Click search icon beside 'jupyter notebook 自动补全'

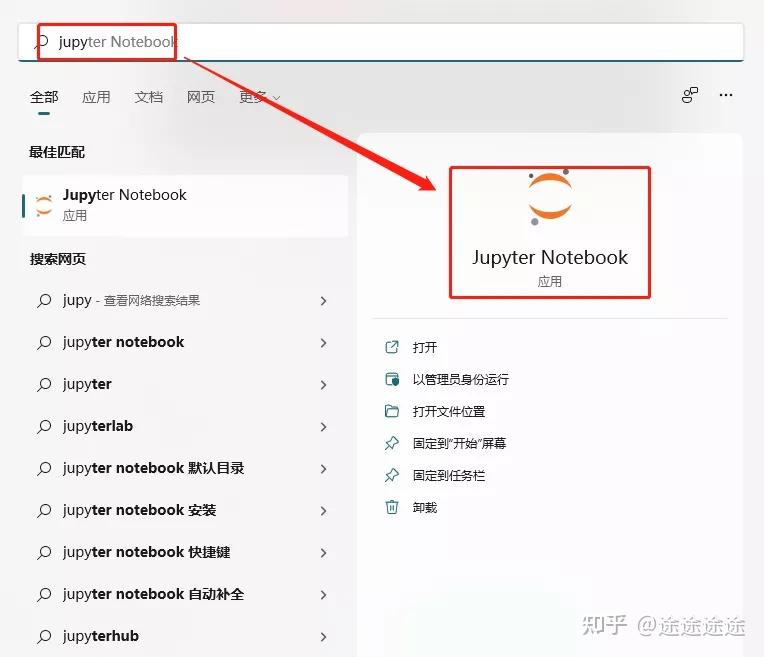coord(44,594)
